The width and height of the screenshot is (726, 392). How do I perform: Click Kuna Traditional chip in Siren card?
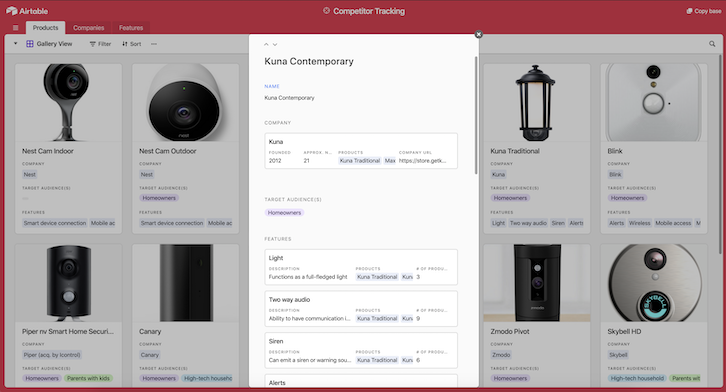[x=377, y=360]
